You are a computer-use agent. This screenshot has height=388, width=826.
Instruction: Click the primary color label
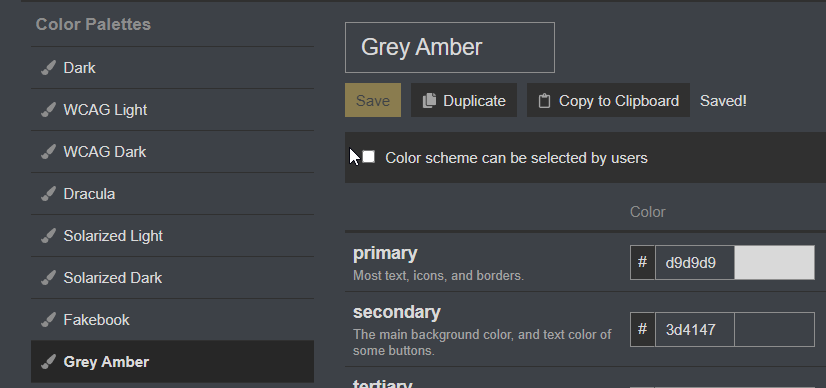coord(385,253)
